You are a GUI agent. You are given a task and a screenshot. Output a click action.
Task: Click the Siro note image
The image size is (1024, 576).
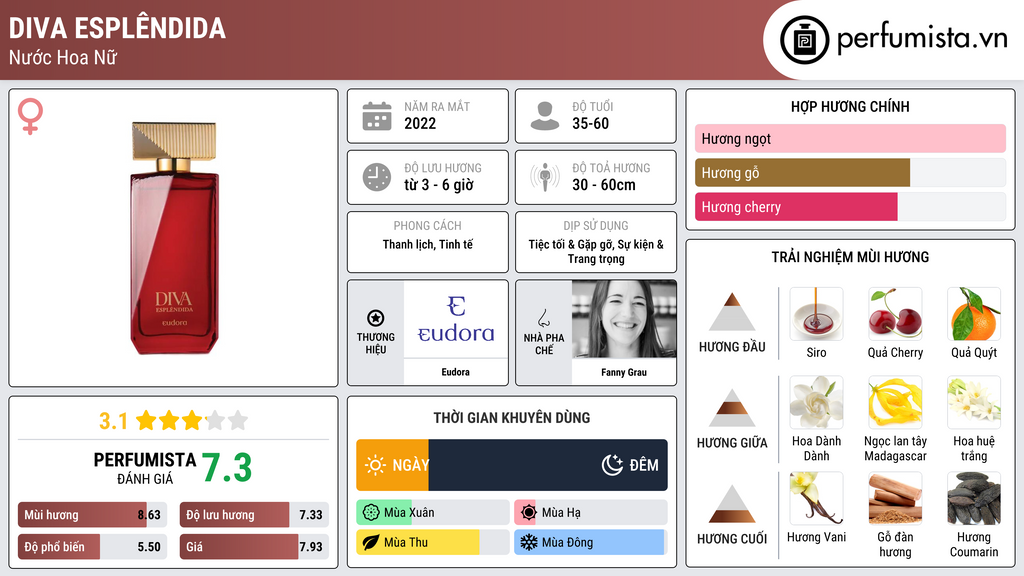tap(816, 314)
